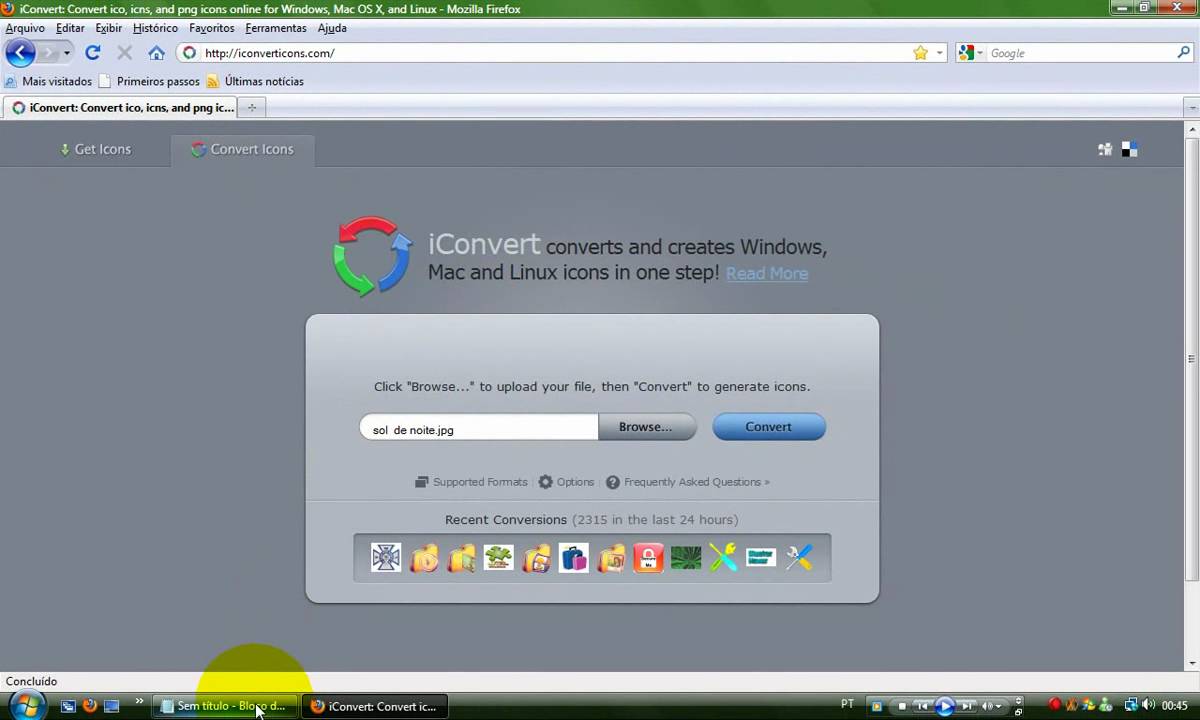Open the blue and pink suitcases recent conversion

click(x=574, y=557)
